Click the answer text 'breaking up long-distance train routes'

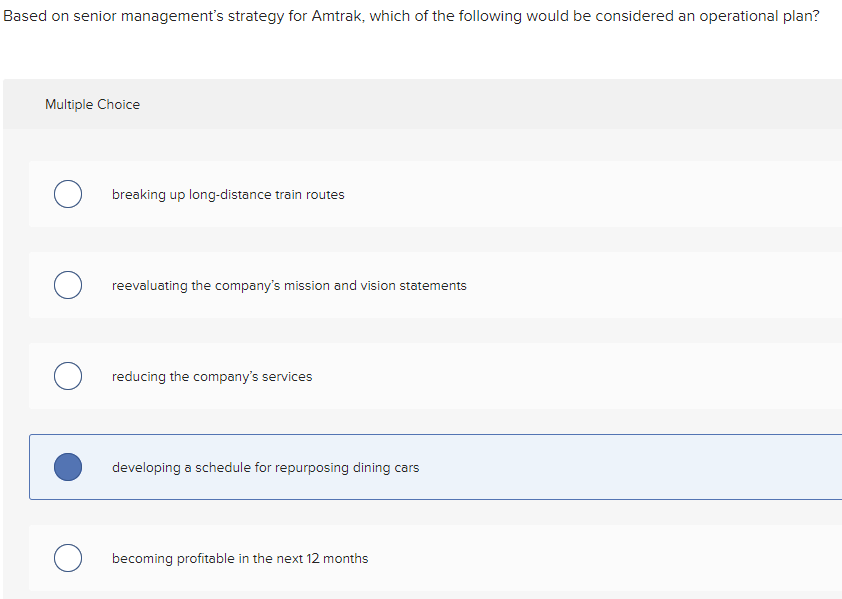(x=228, y=194)
